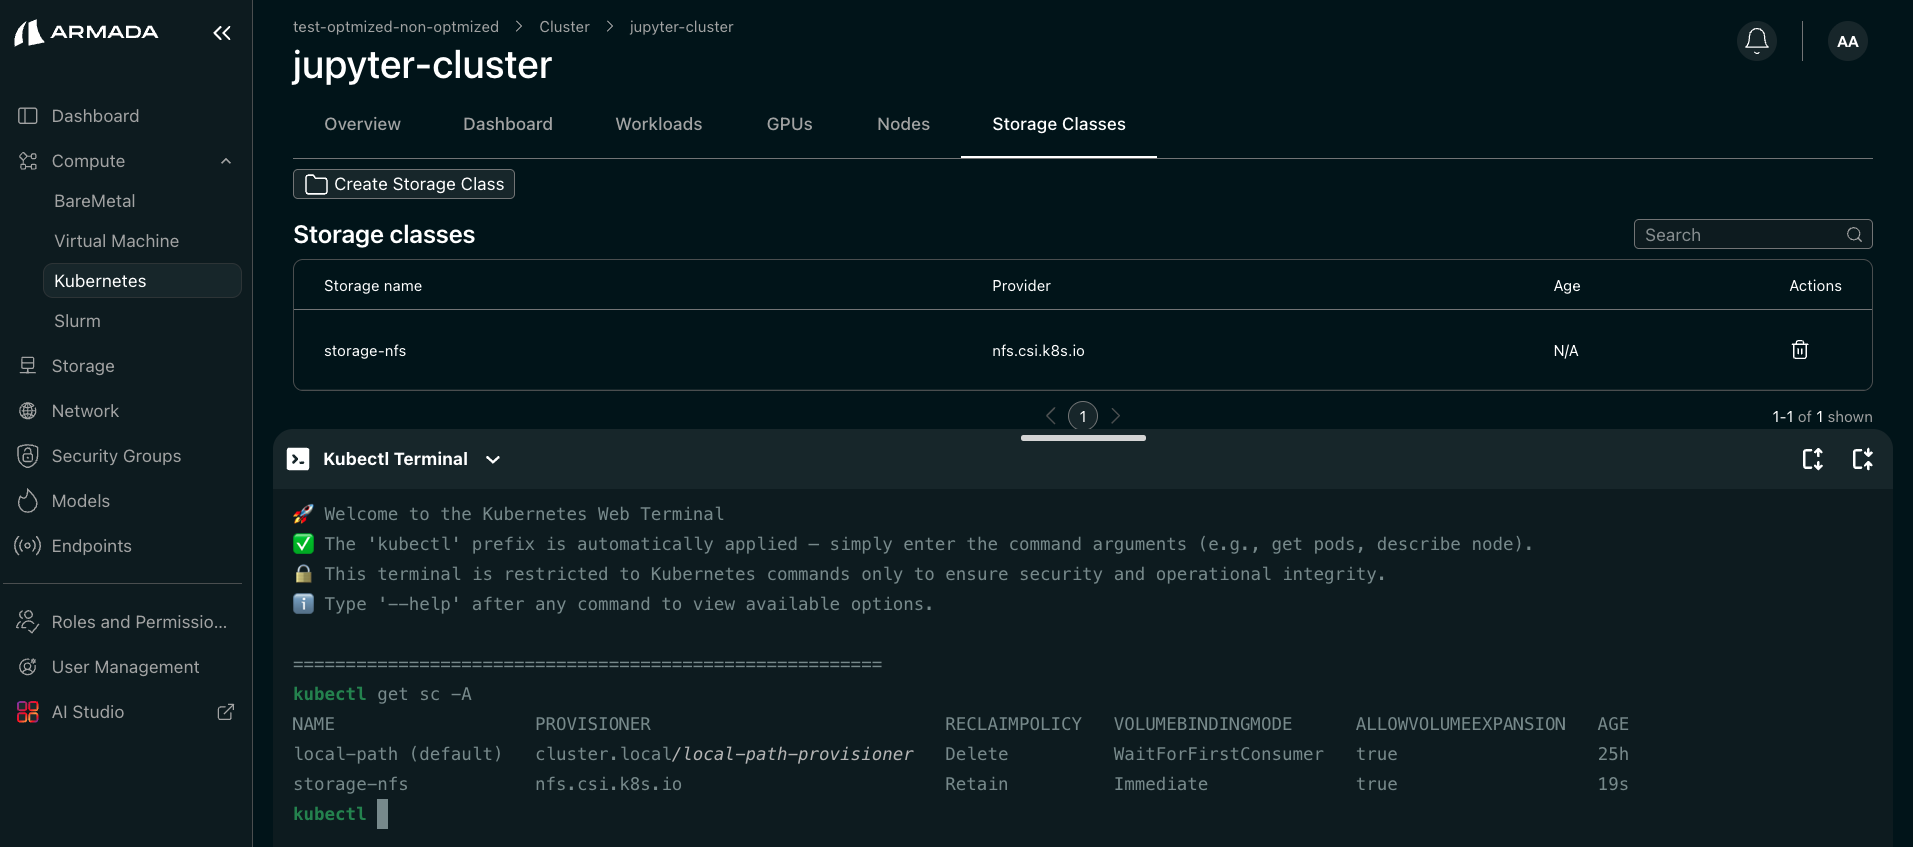Grab the terminal panel resize handle
Screen dimensions: 1913x847
(x=1083, y=438)
